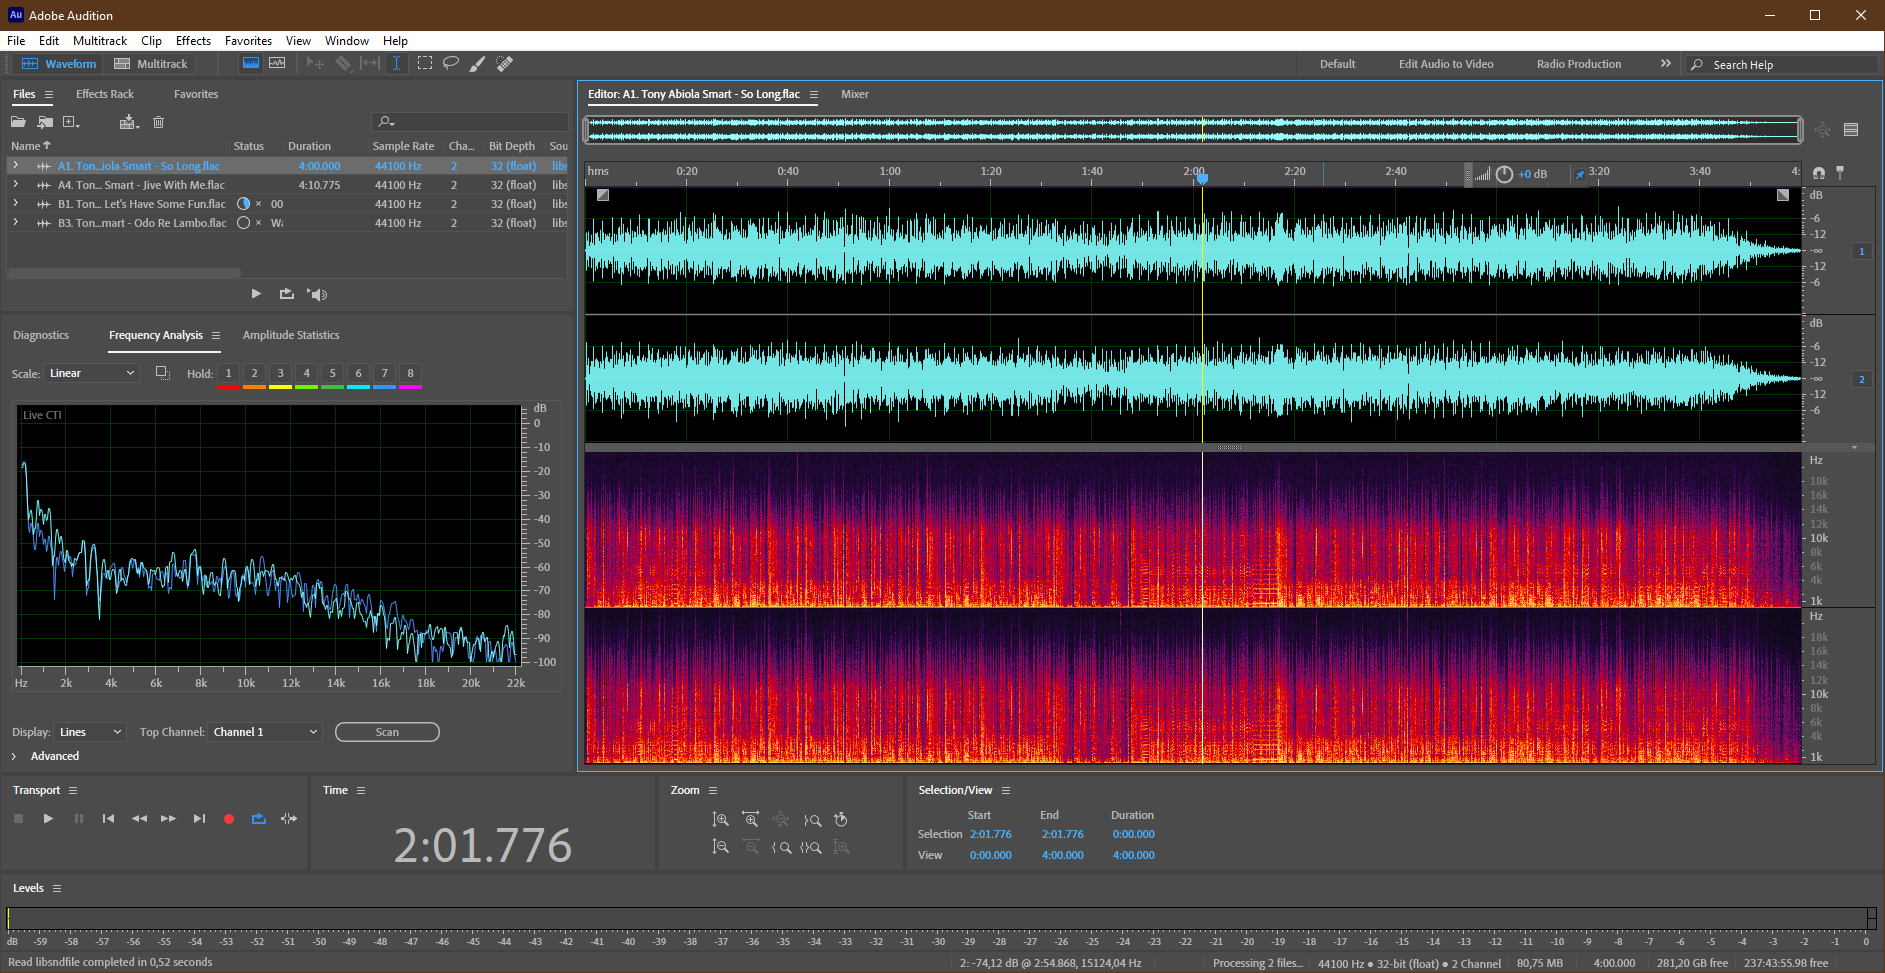Open the Top Channel dropdown
The image size is (1885, 973).
[x=265, y=732]
